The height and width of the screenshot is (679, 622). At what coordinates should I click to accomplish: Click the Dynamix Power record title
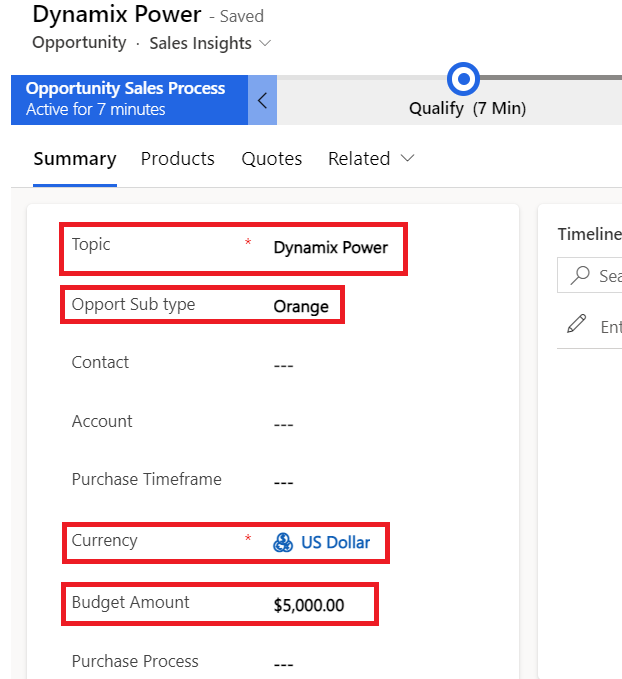117,15
